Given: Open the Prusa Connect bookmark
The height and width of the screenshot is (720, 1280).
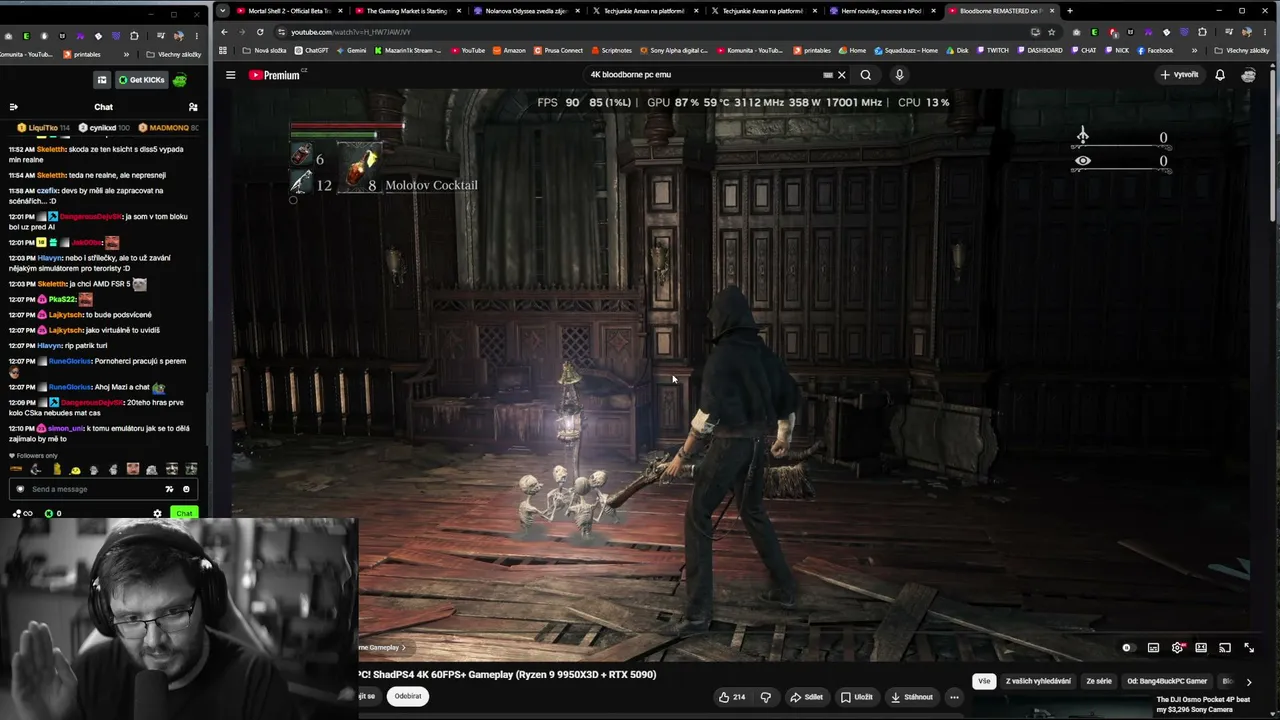Looking at the screenshot, I should 558,50.
